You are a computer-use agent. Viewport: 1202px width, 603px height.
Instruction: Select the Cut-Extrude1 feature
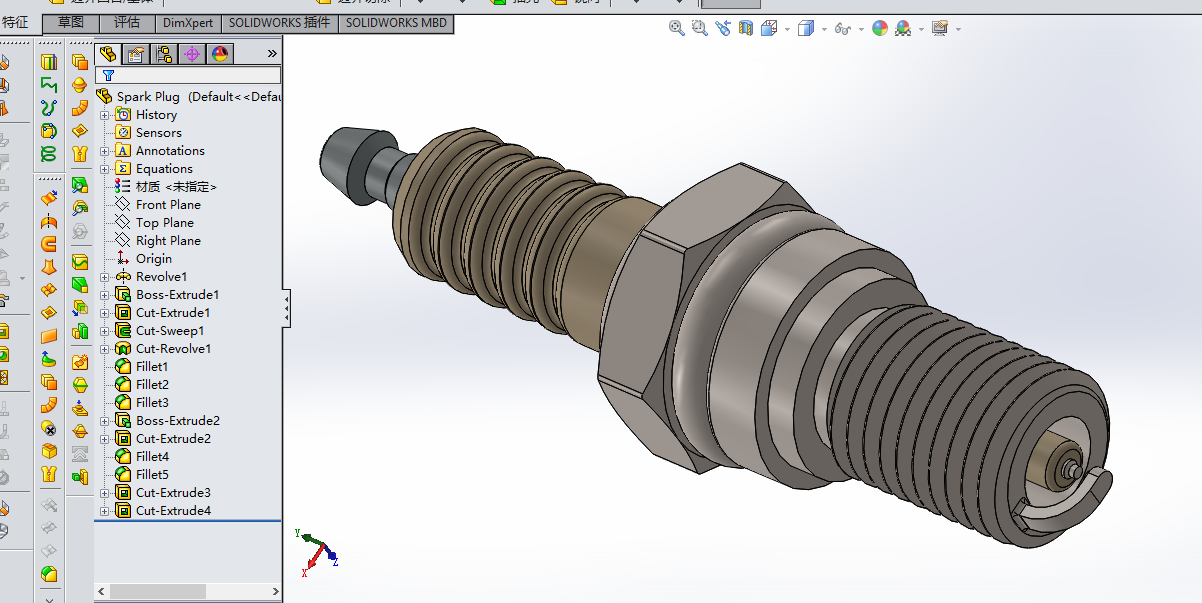[x=173, y=313]
